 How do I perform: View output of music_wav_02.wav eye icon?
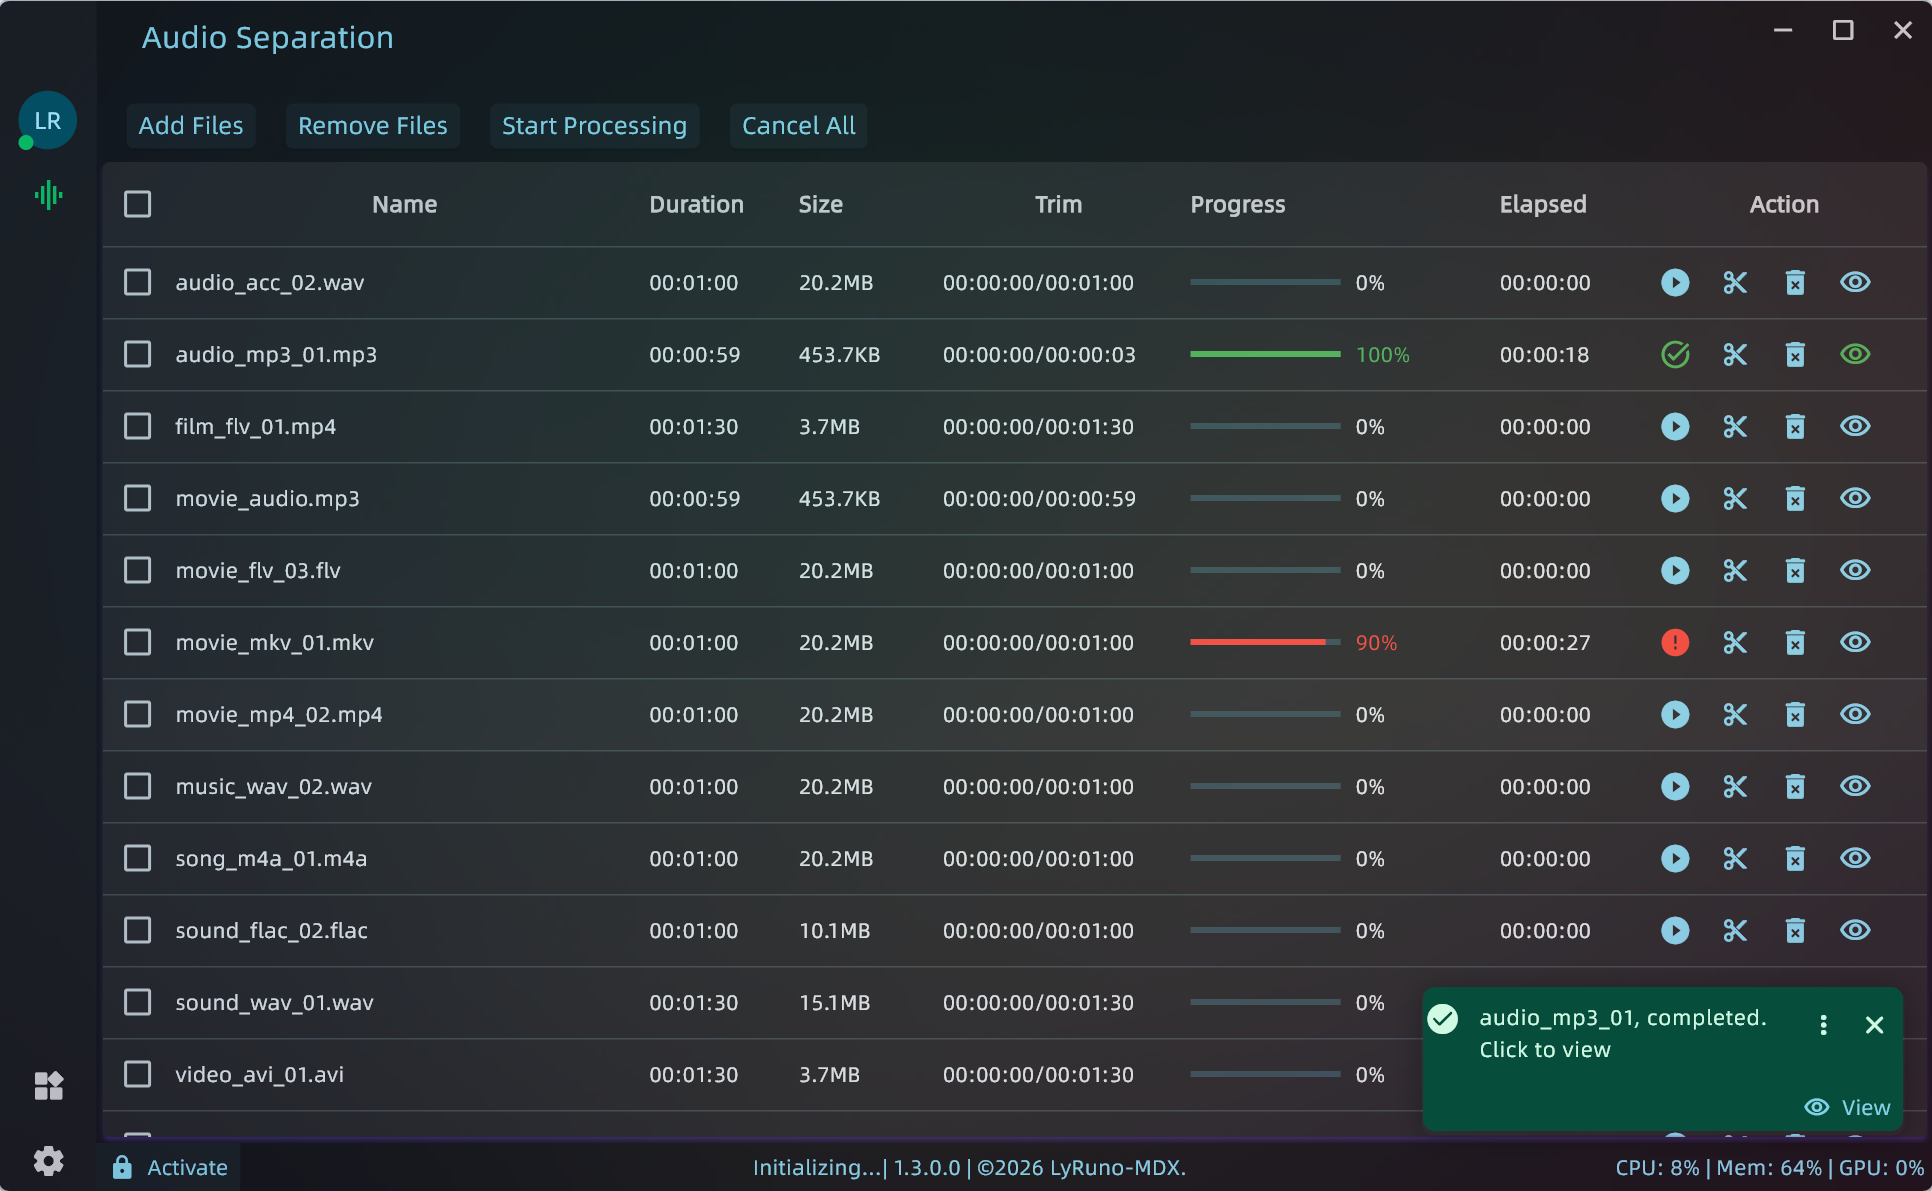tap(1855, 787)
